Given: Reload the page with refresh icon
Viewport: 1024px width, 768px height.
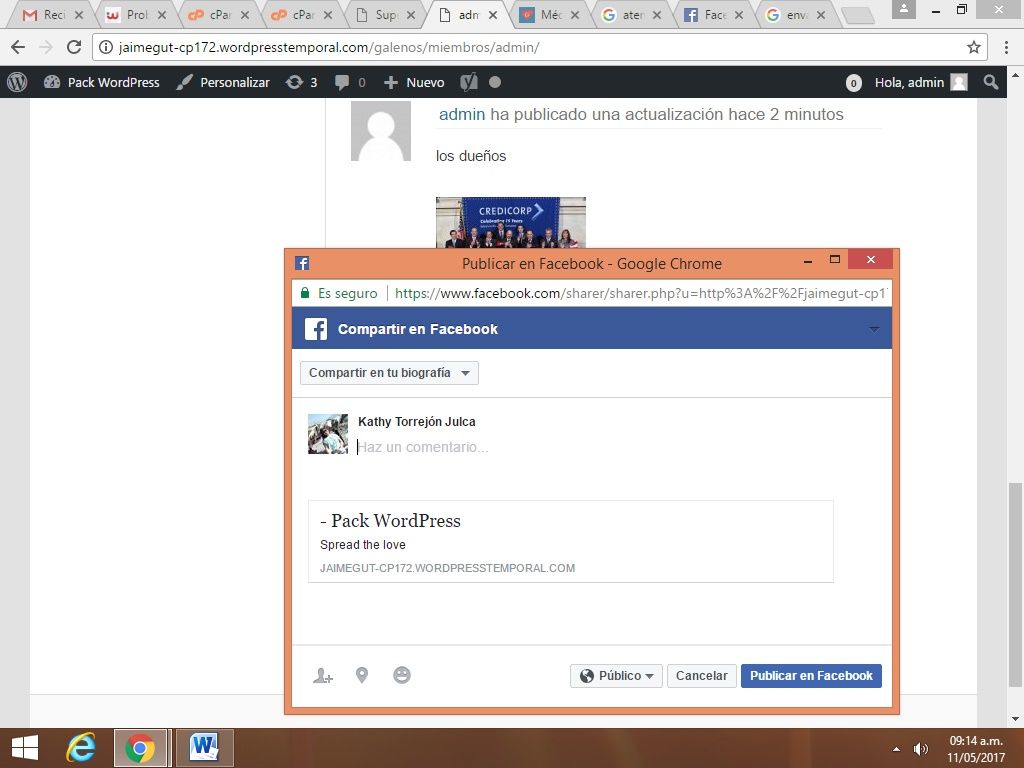Looking at the screenshot, I should (74, 47).
